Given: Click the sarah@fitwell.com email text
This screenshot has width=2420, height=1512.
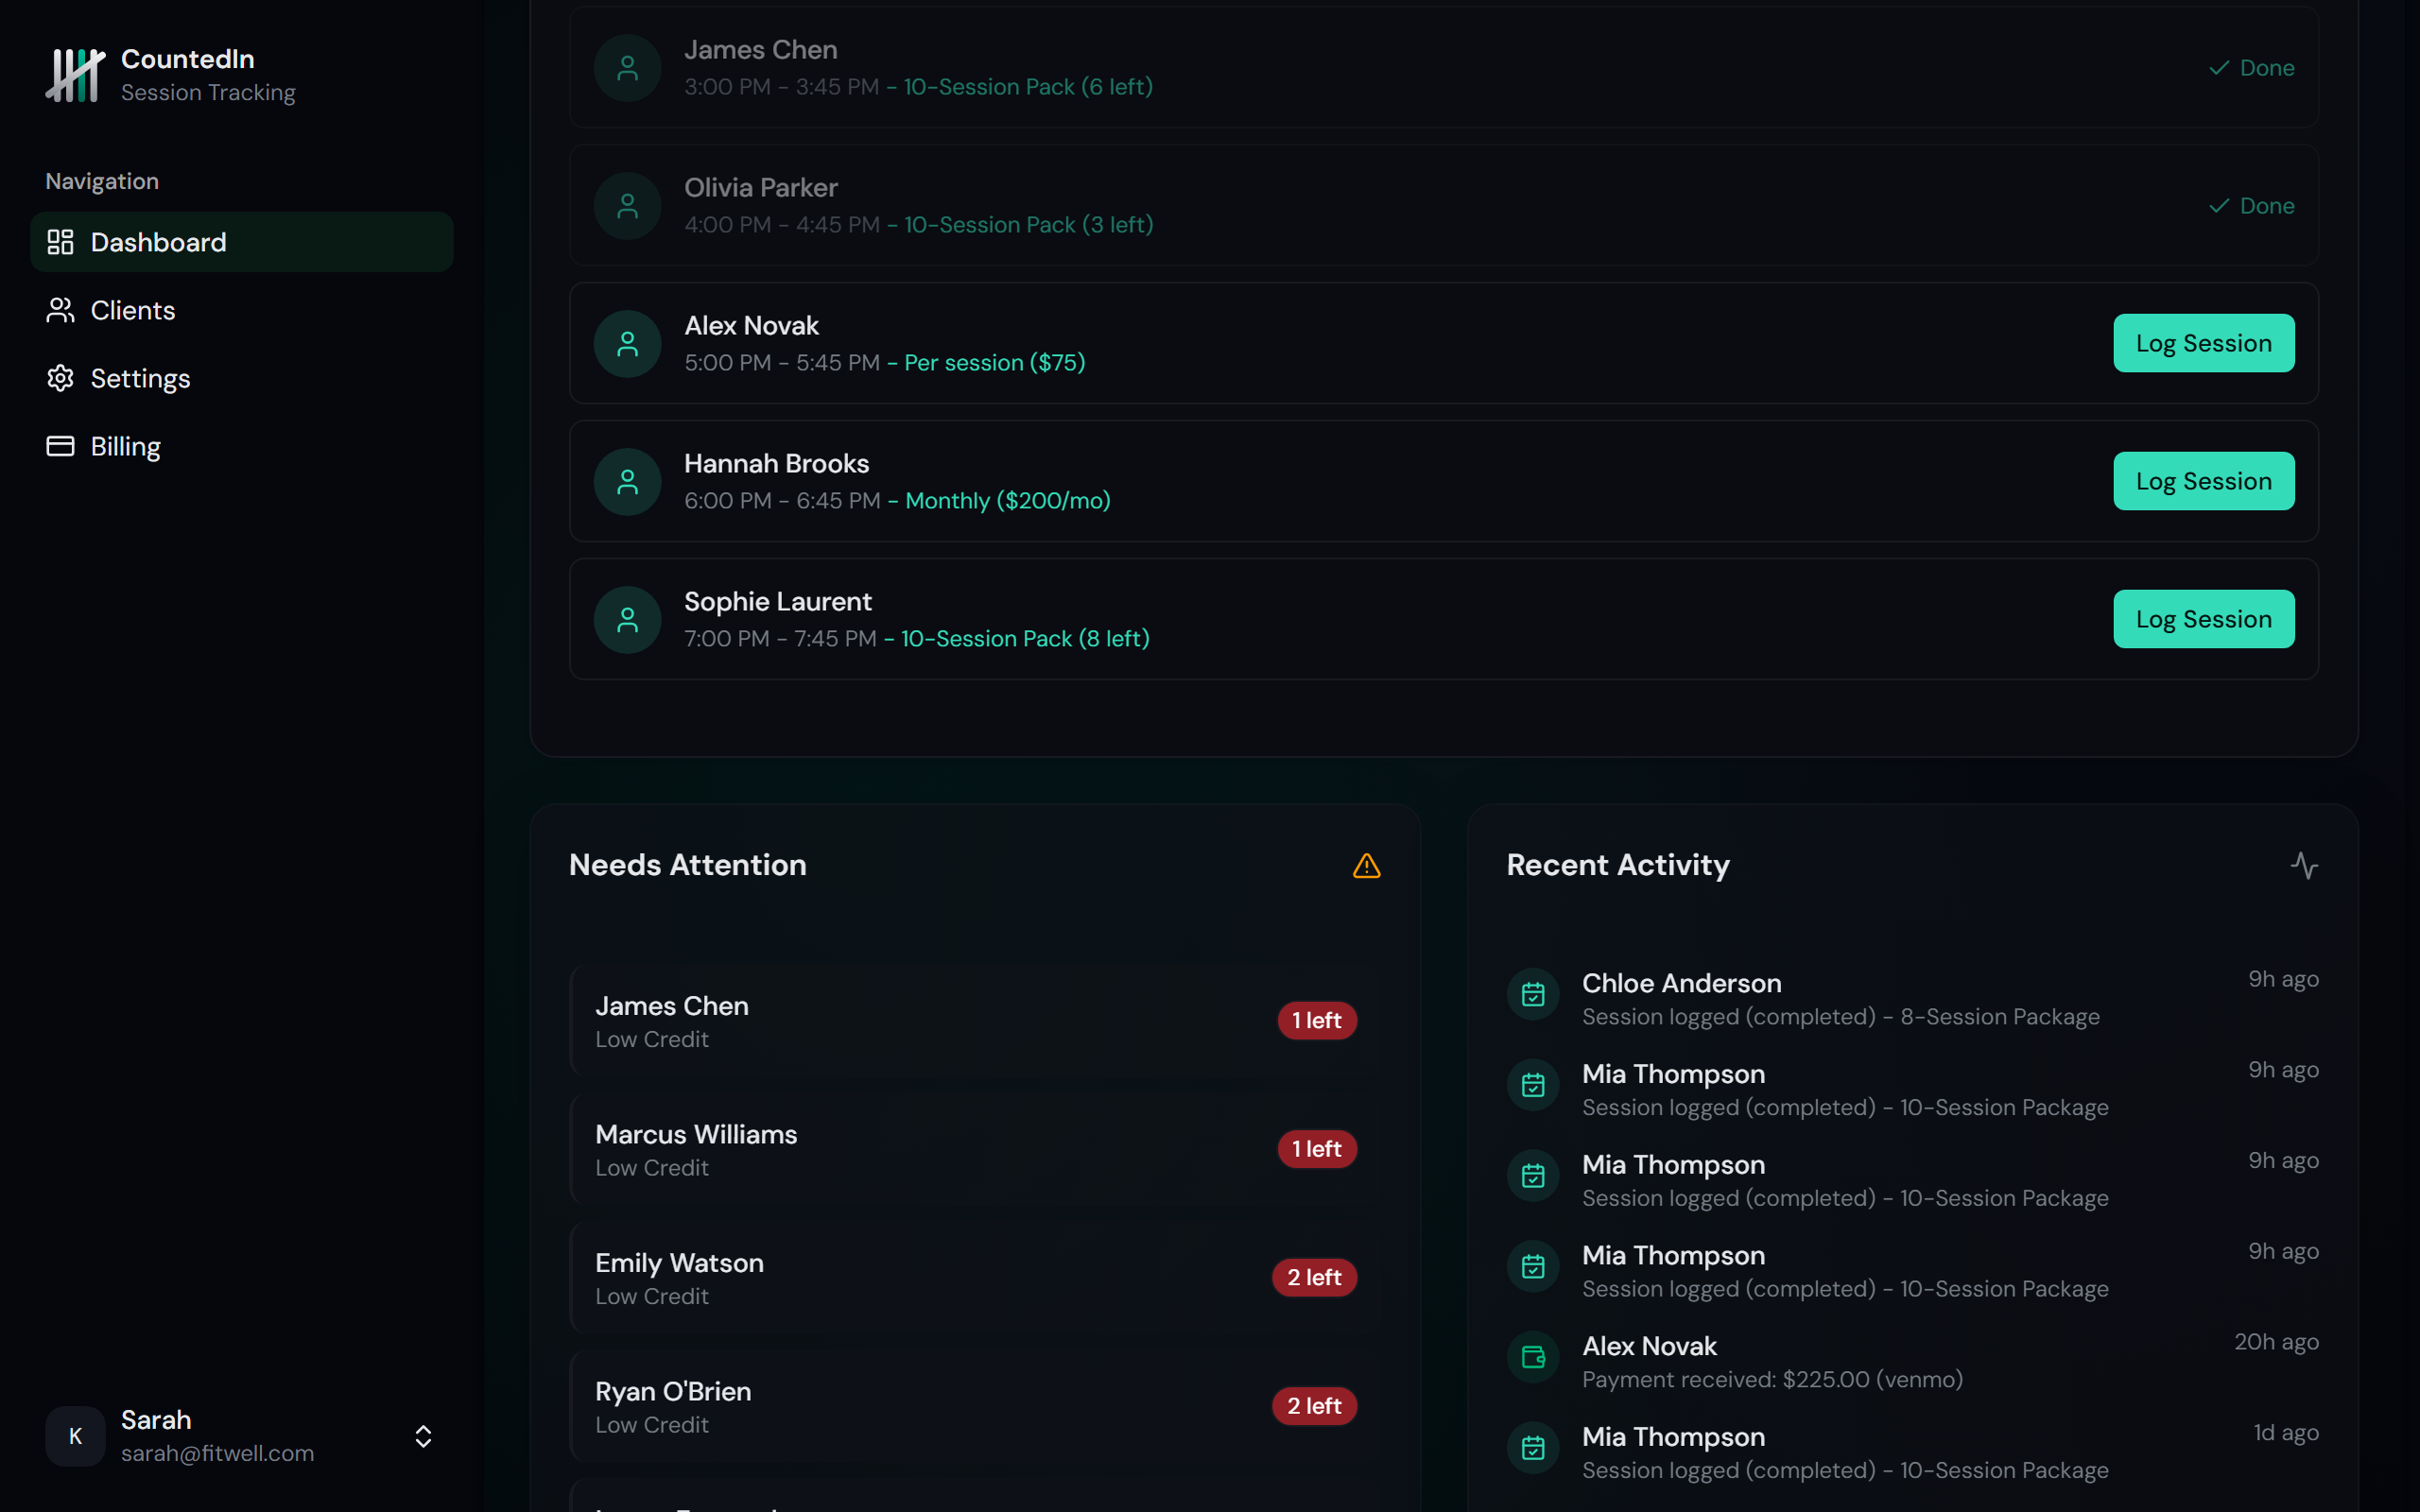Looking at the screenshot, I should click(217, 1454).
